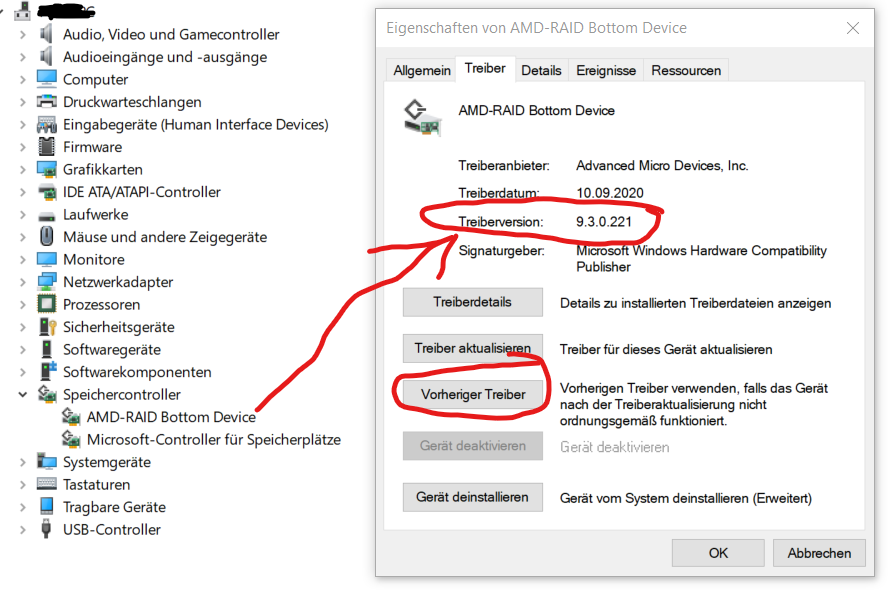Expand the Monitore node
This screenshot has width=895, height=612.
[x=22, y=260]
